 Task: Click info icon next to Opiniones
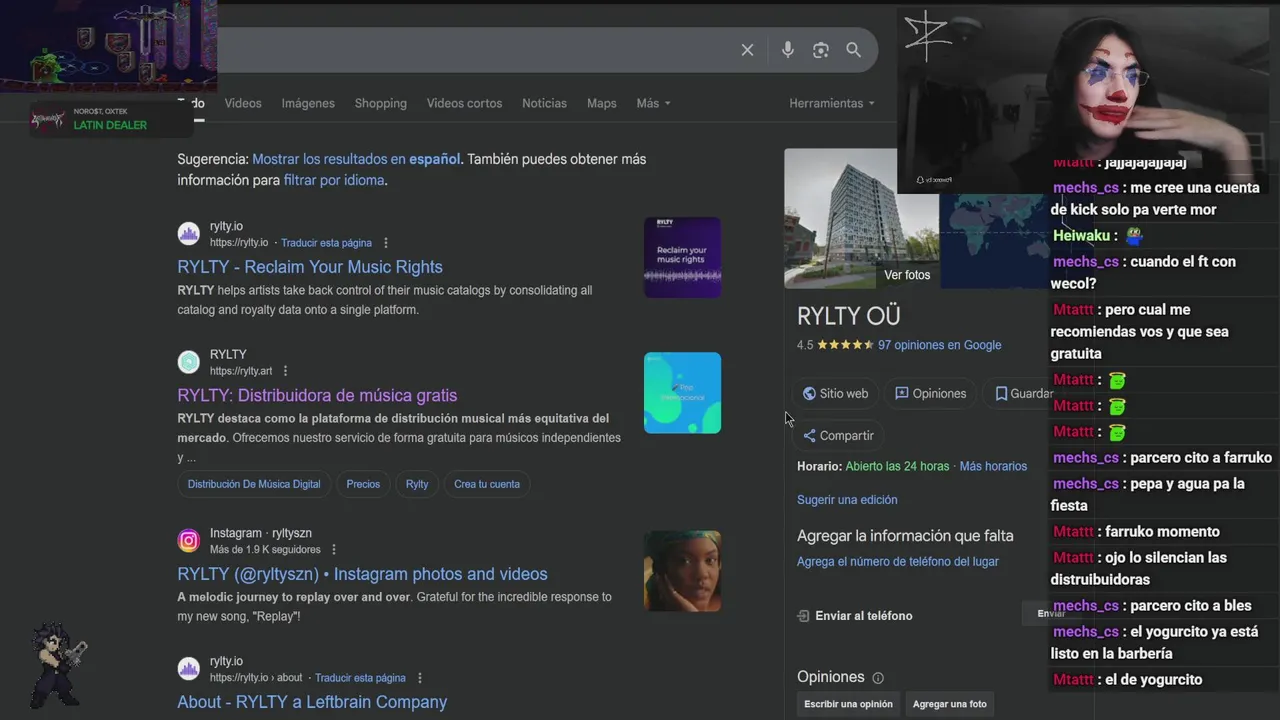[878, 678]
